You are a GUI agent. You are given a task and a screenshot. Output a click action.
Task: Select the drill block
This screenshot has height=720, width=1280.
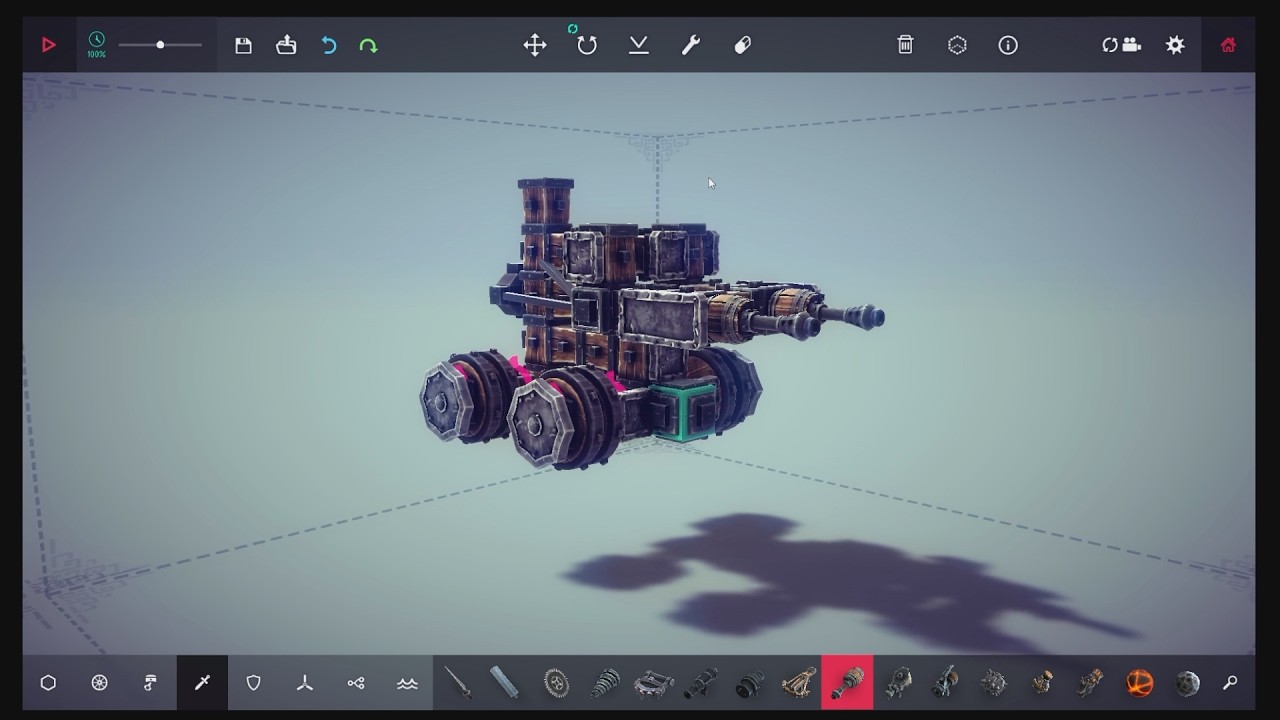(x=604, y=683)
